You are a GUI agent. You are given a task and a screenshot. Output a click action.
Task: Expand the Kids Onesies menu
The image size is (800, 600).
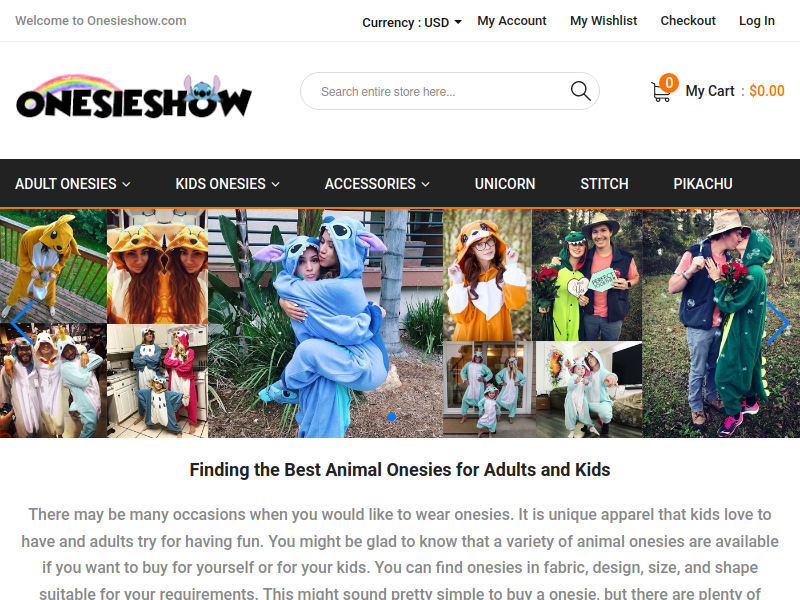click(x=228, y=184)
